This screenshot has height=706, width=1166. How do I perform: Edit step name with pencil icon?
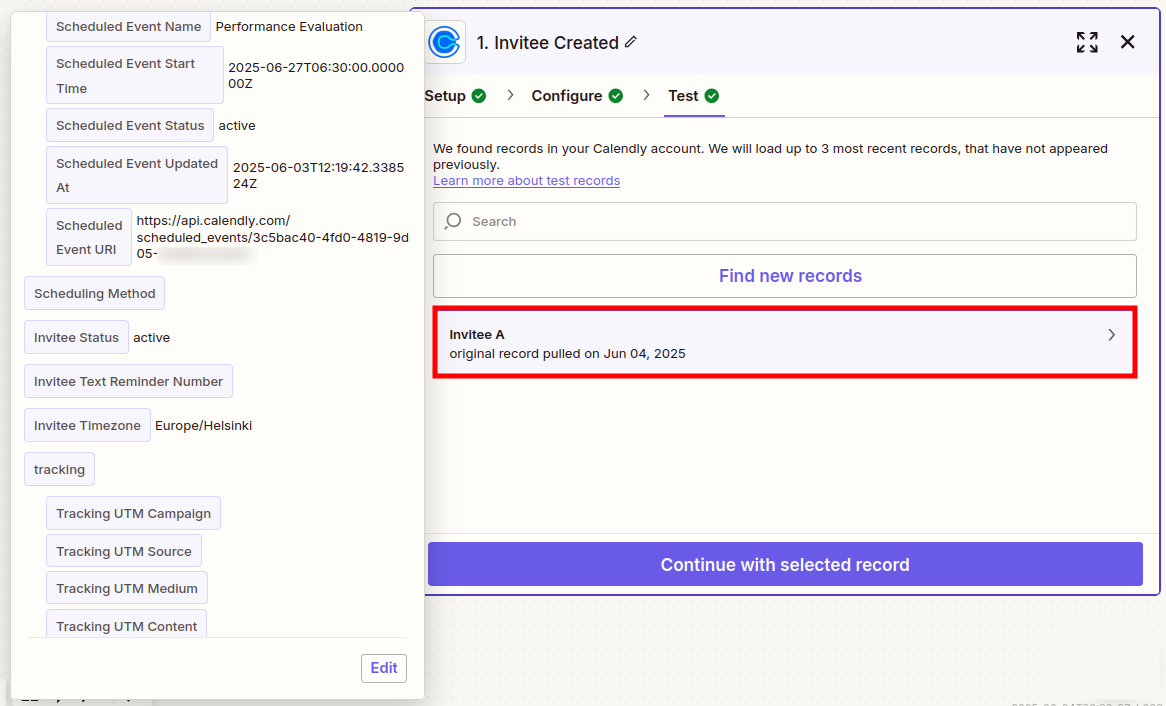[631, 42]
